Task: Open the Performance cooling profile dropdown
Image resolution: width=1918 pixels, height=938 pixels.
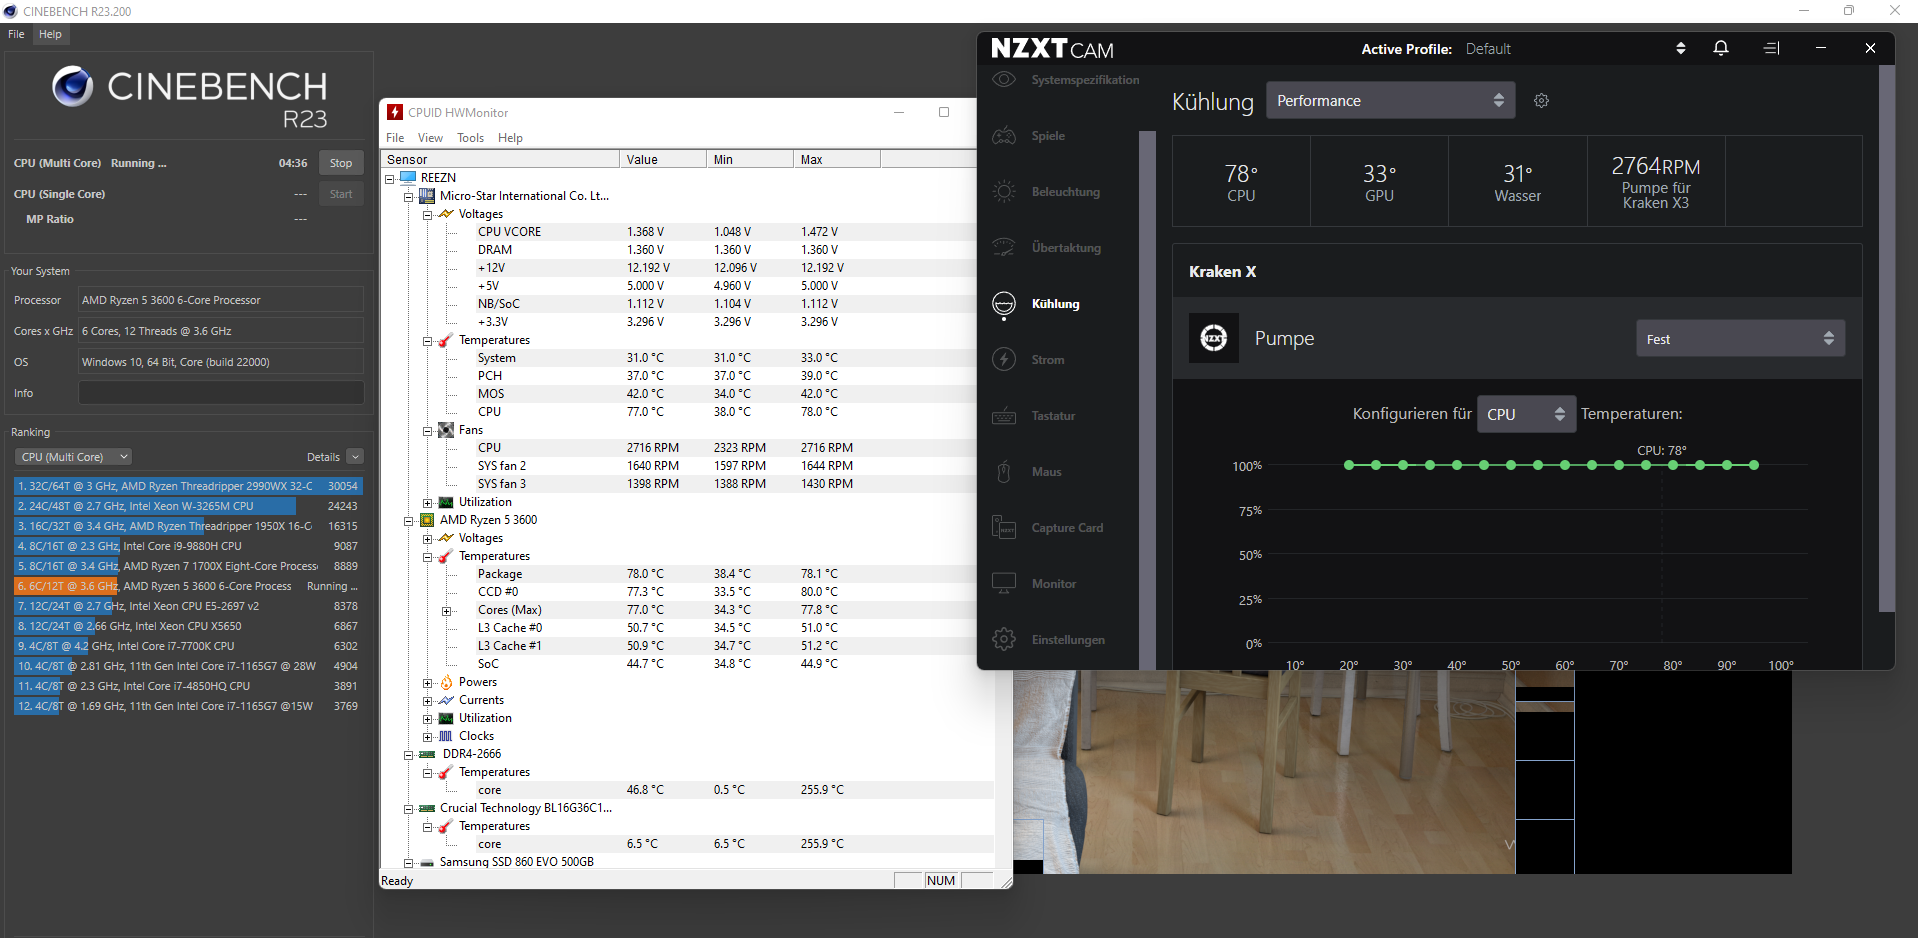Action: tap(1390, 100)
